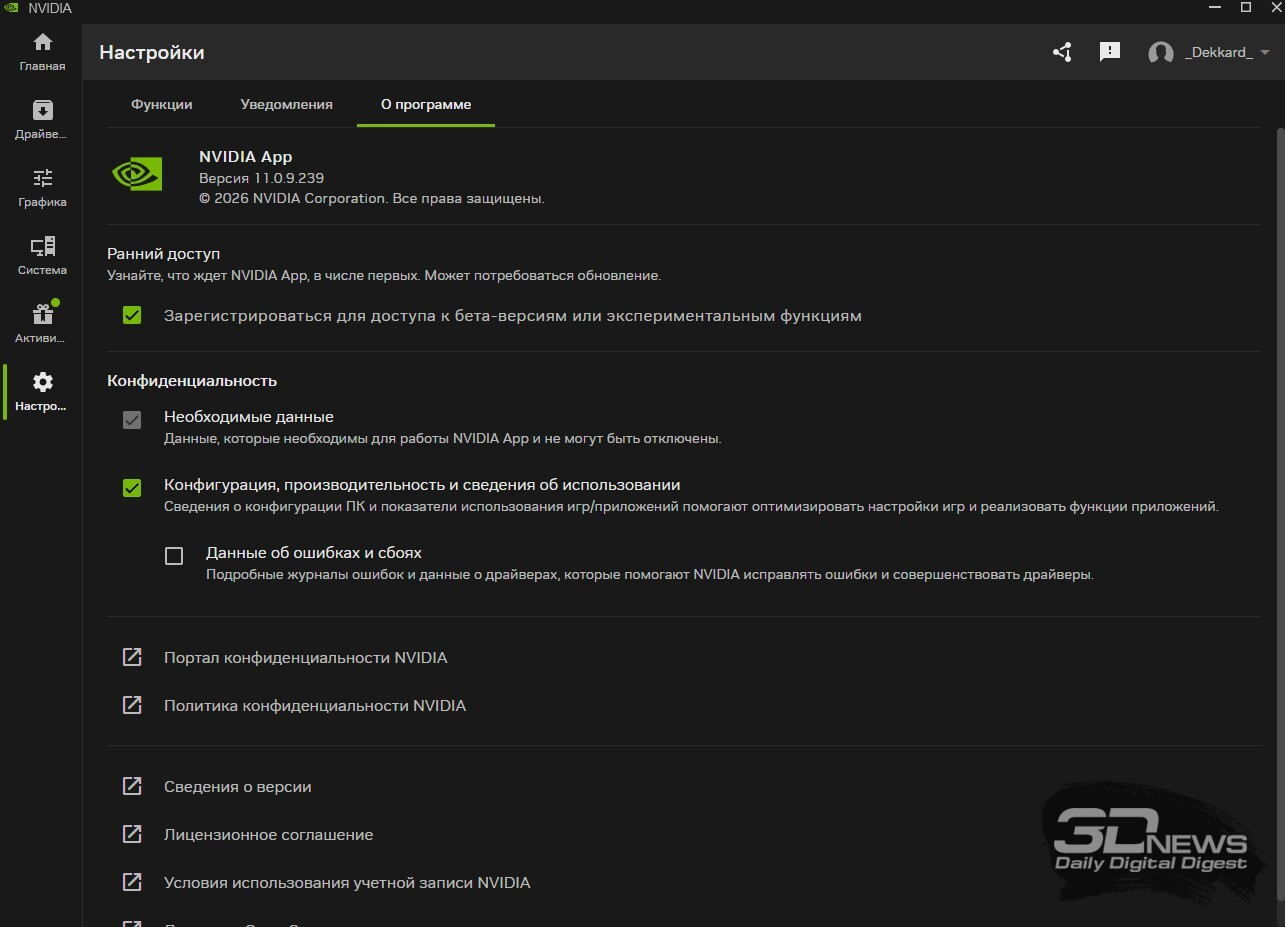Click the external-link icon beside Портал конфиденциальности NVIDIA
The image size is (1285, 927).
(x=132, y=657)
